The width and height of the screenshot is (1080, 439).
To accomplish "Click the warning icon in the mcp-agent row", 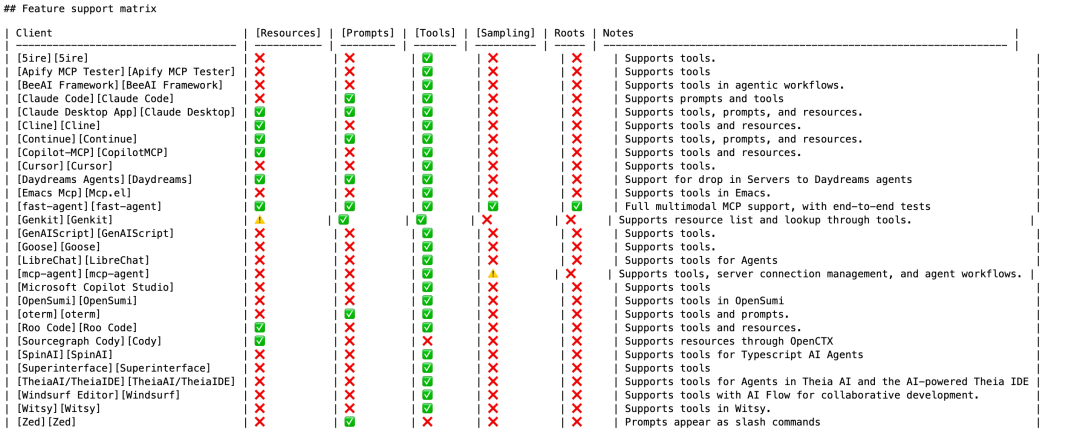I will (x=493, y=274).
